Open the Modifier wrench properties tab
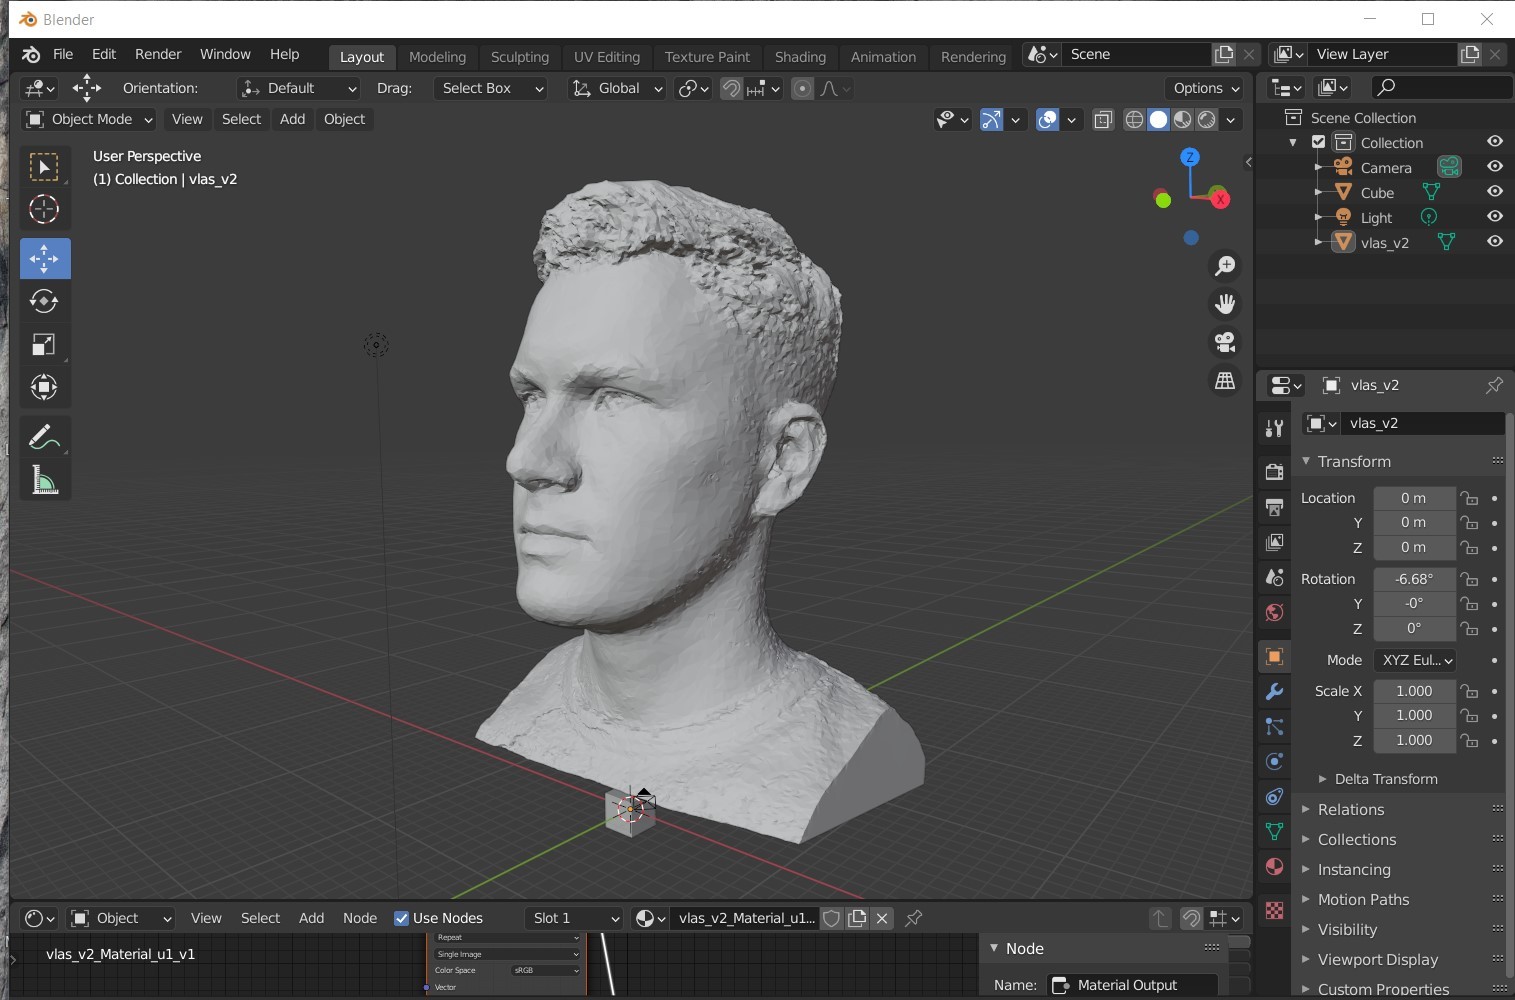 click(1274, 692)
